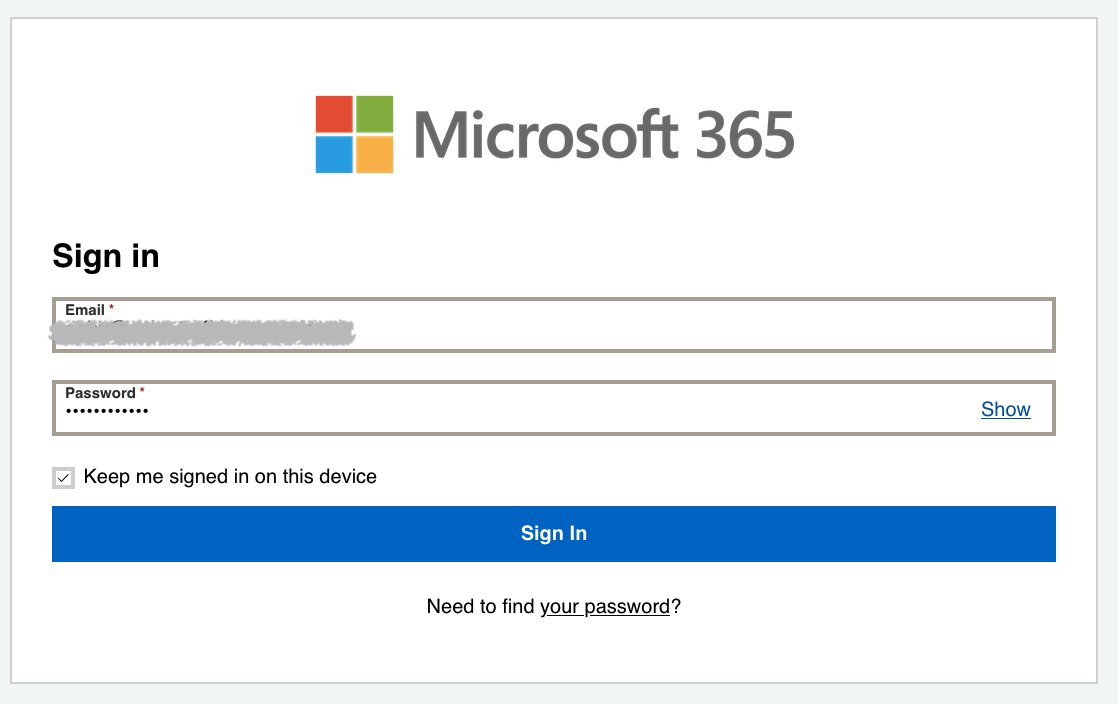The height and width of the screenshot is (704, 1118).
Task: Focus the Email input field
Action: click(700, 331)
